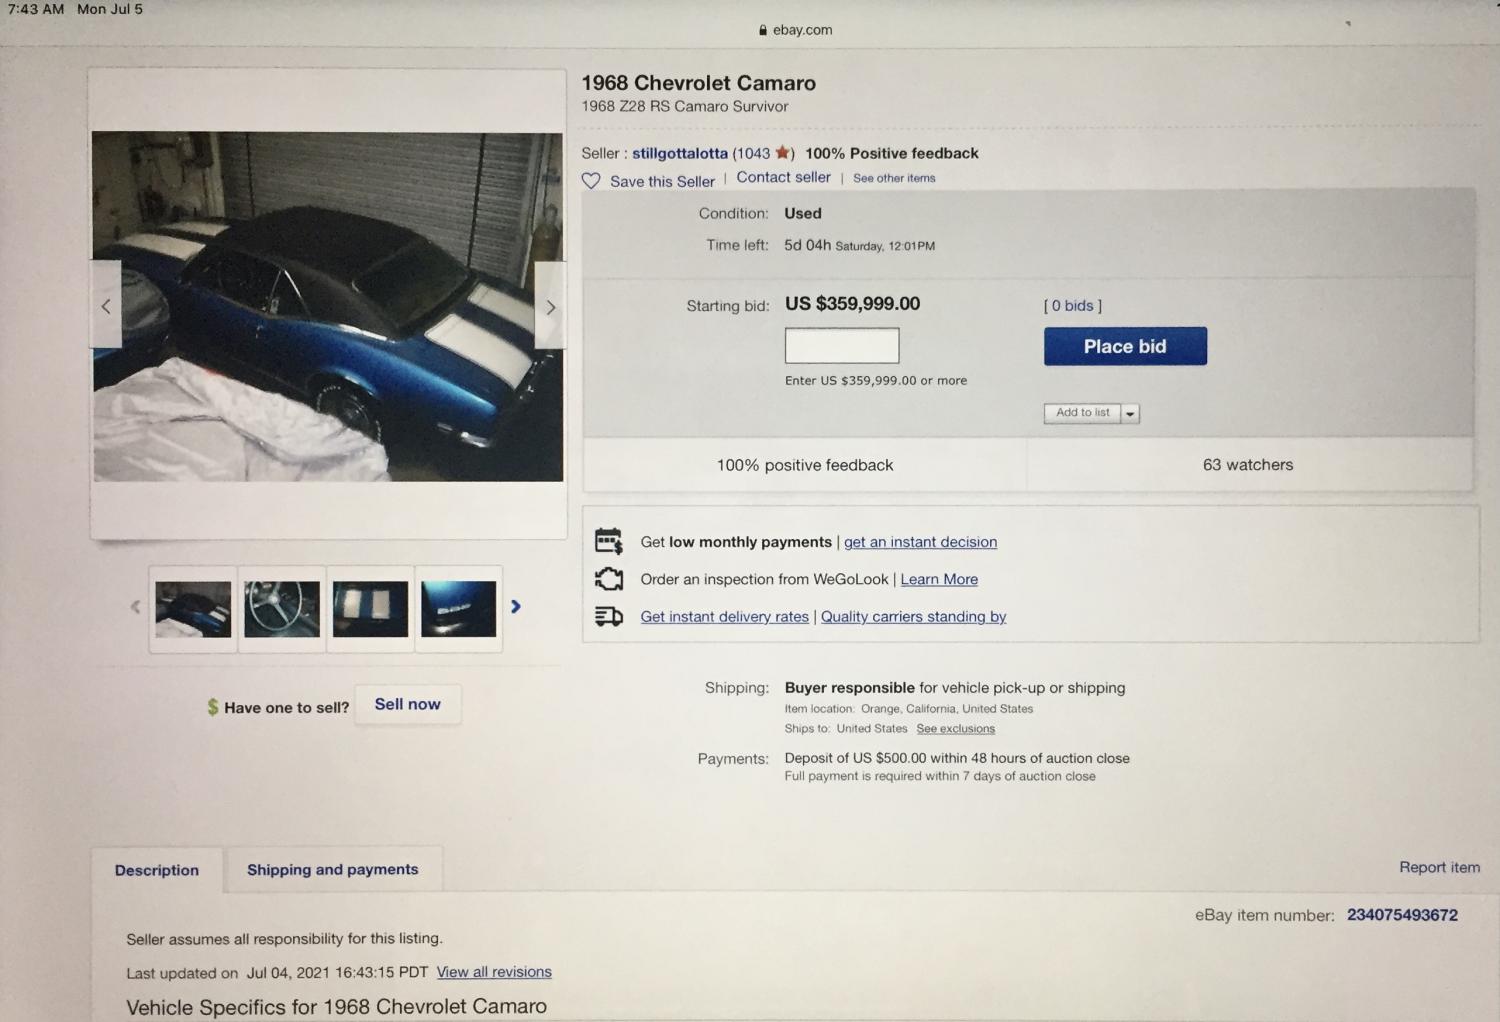The image size is (1500, 1022).
Task: Show previous photo with left gallery arrow
Action: tap(106, 305)
